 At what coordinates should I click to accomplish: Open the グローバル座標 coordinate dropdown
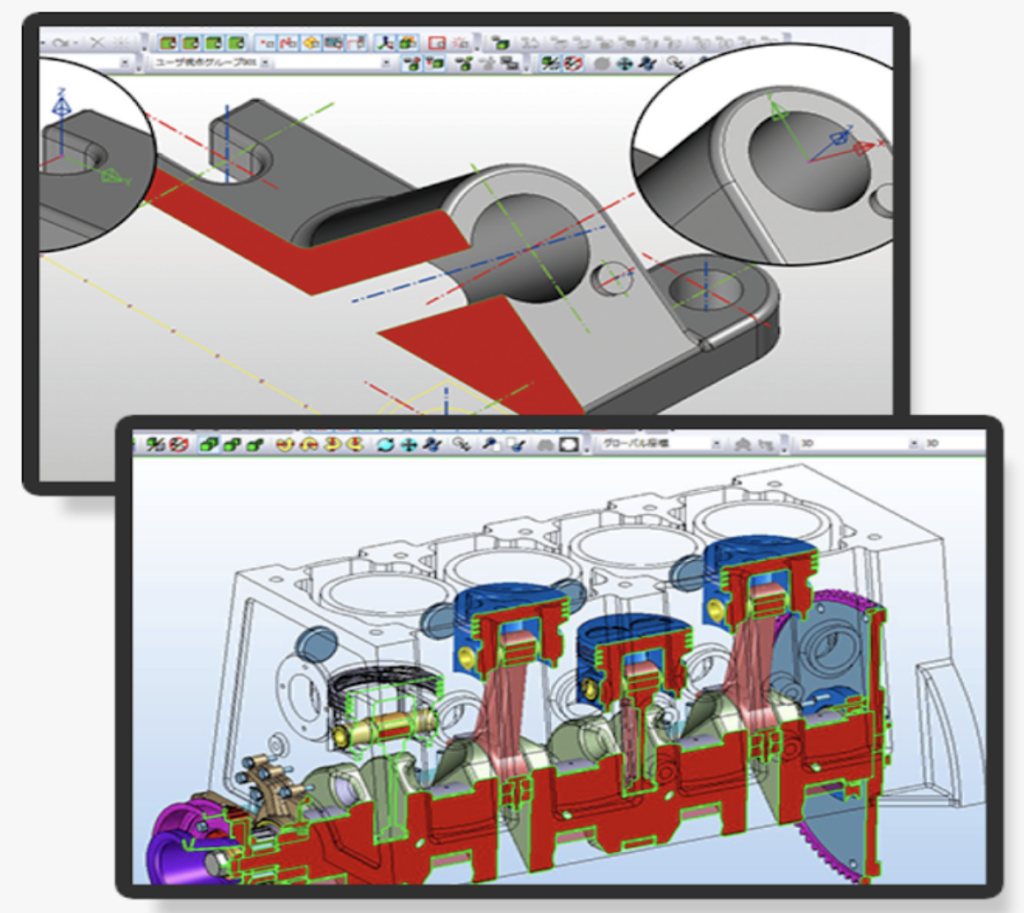click(x=715, y=443)
